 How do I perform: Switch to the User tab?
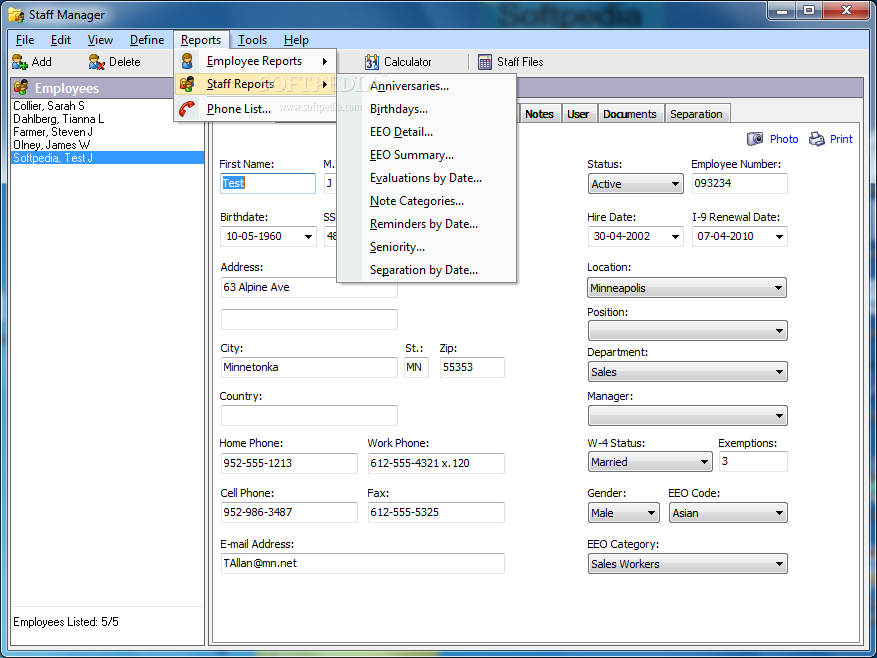click(x=578, y=114)
